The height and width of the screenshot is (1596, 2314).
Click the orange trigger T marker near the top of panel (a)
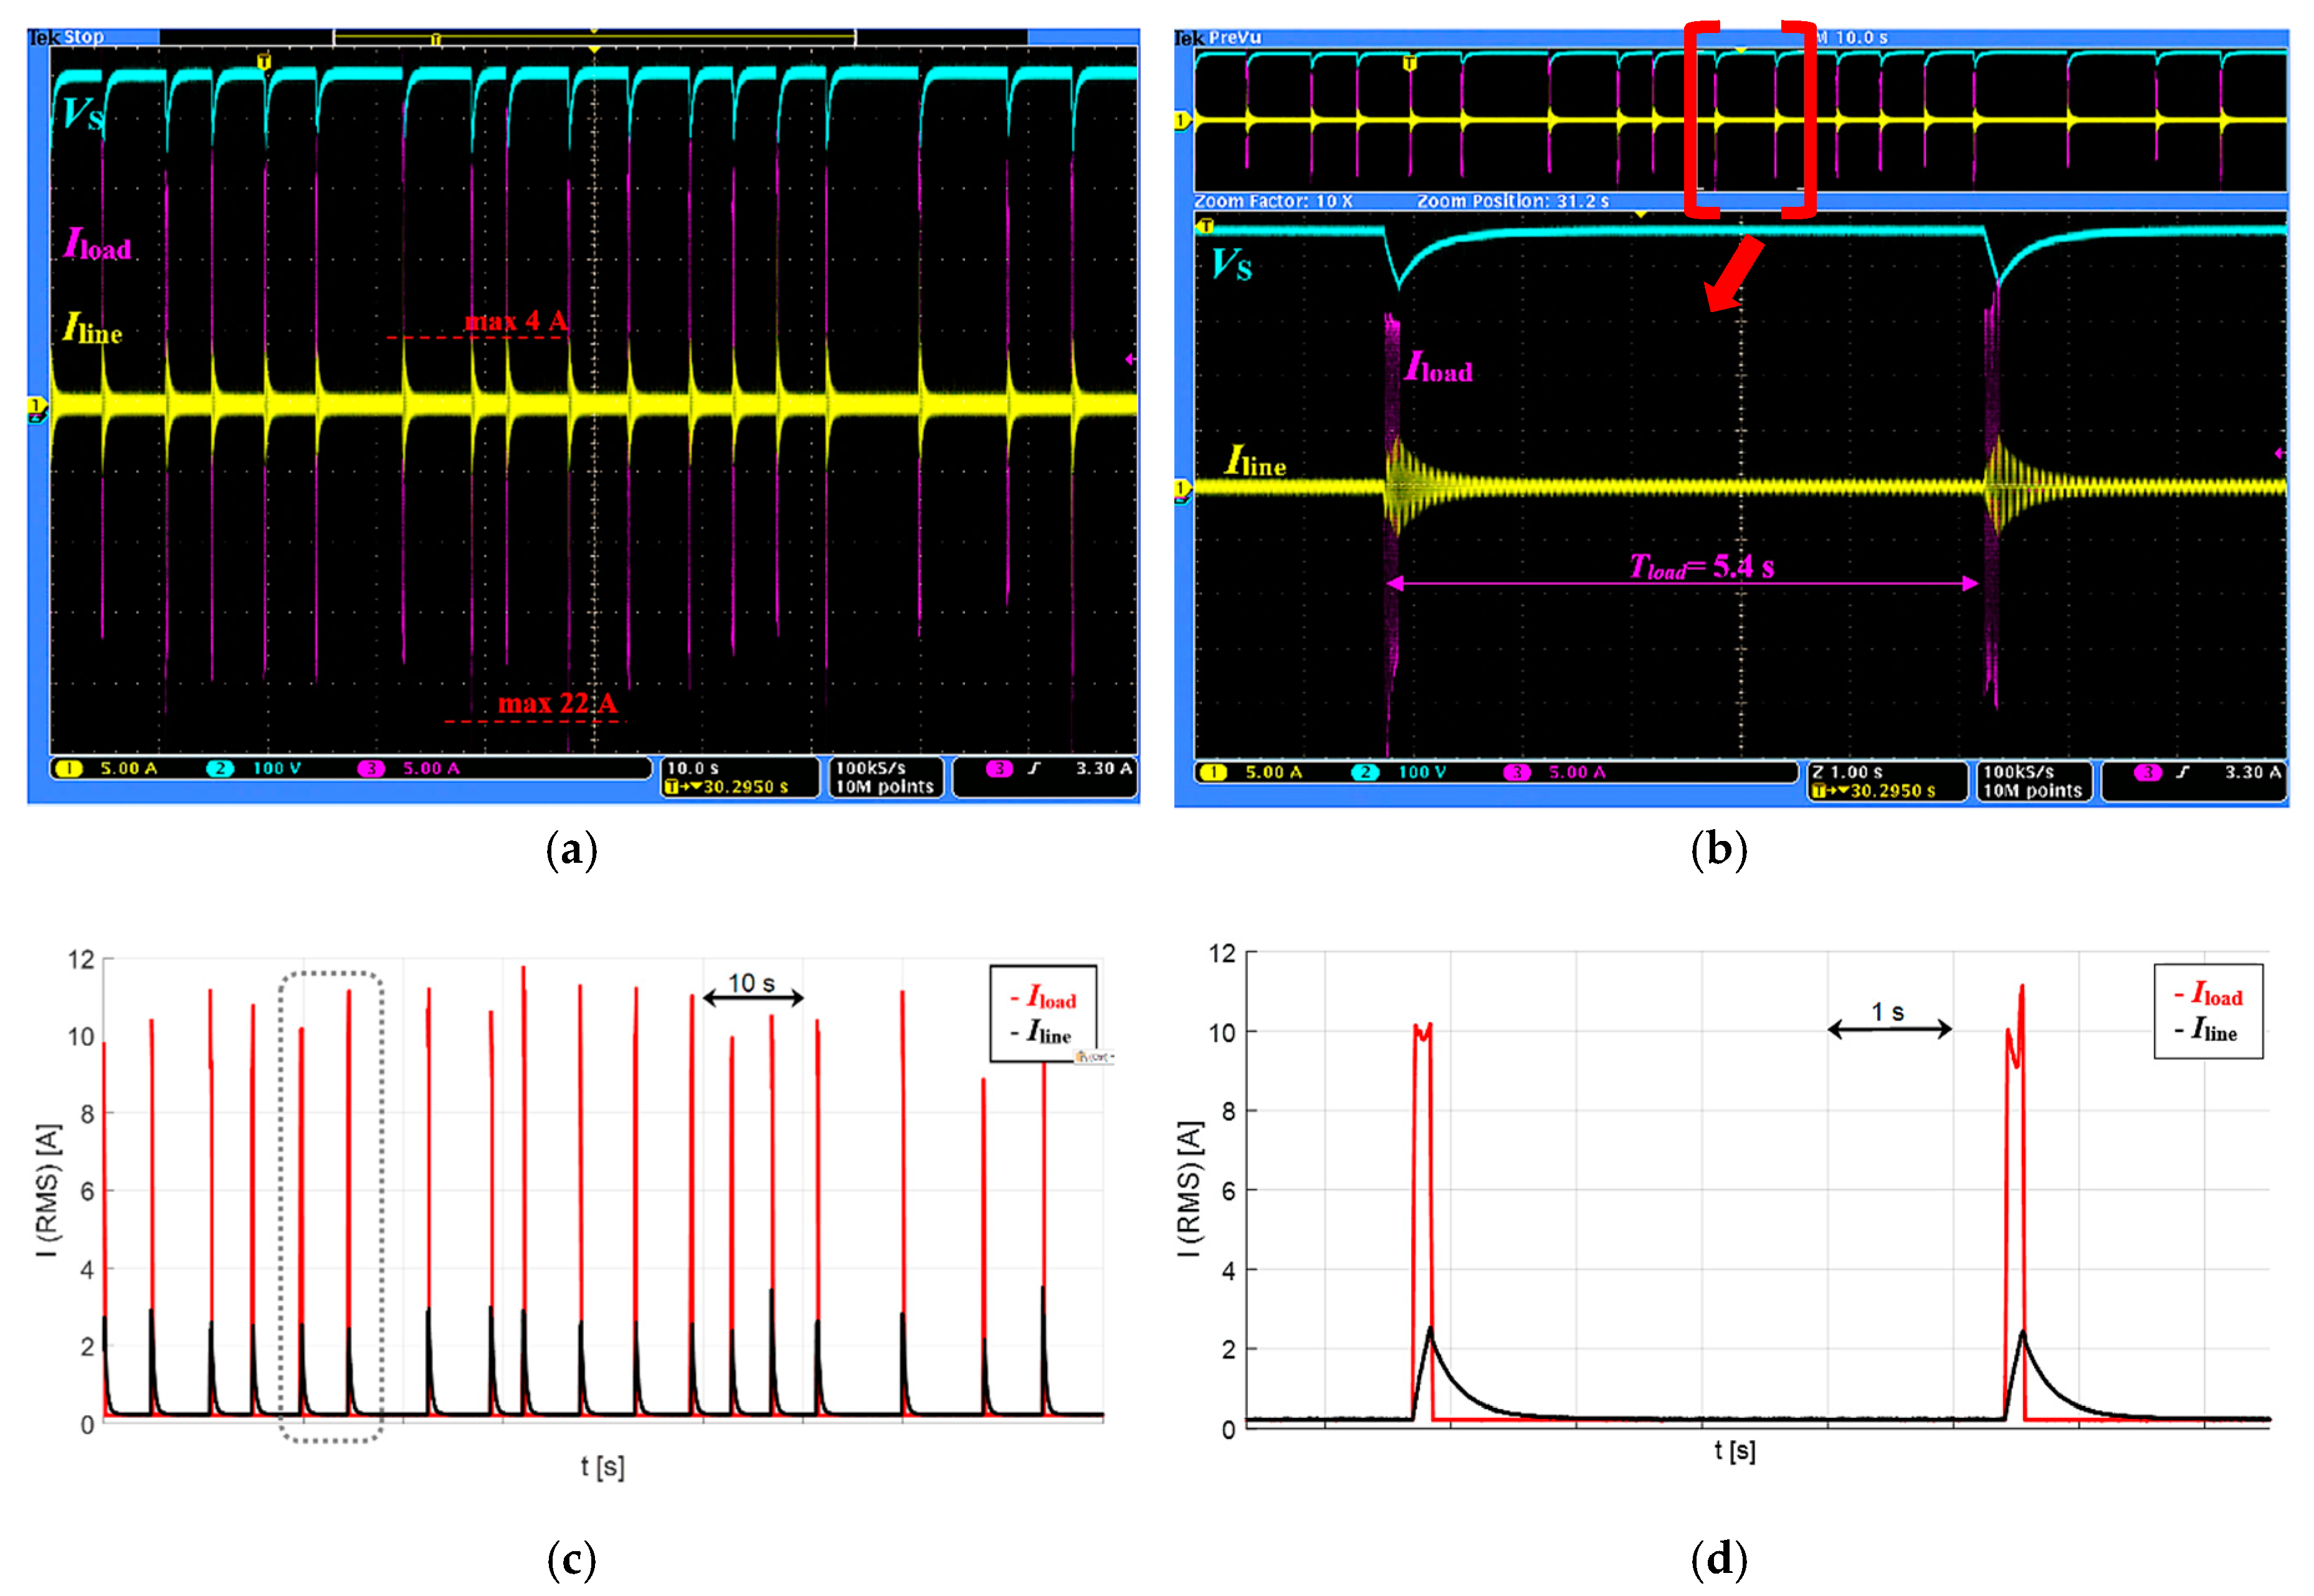point(264,61)
